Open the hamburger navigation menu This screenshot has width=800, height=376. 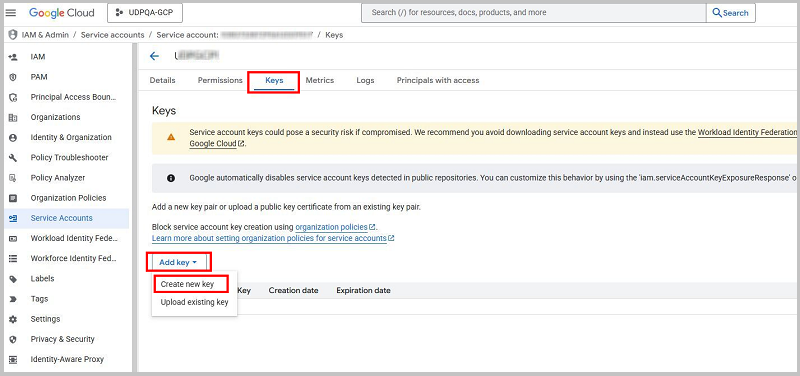[x=11, y=13]
